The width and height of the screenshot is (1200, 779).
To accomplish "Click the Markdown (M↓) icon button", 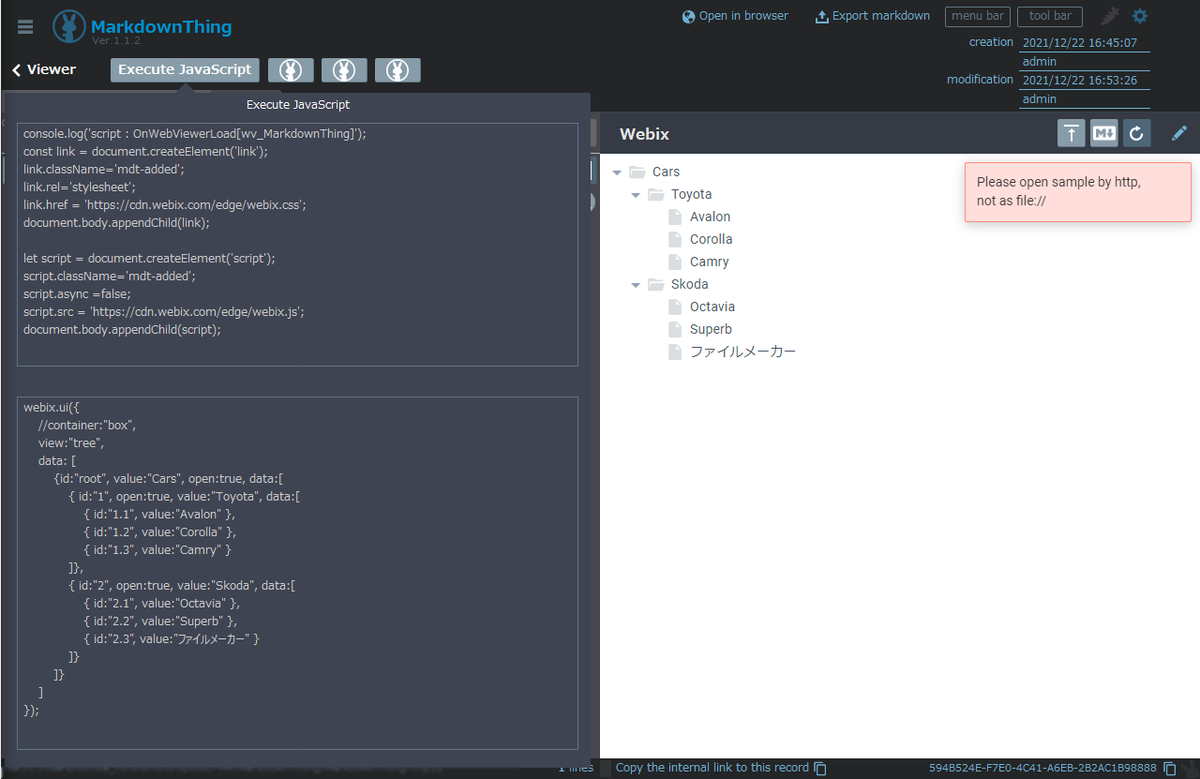I will [x=1104, y=133].
